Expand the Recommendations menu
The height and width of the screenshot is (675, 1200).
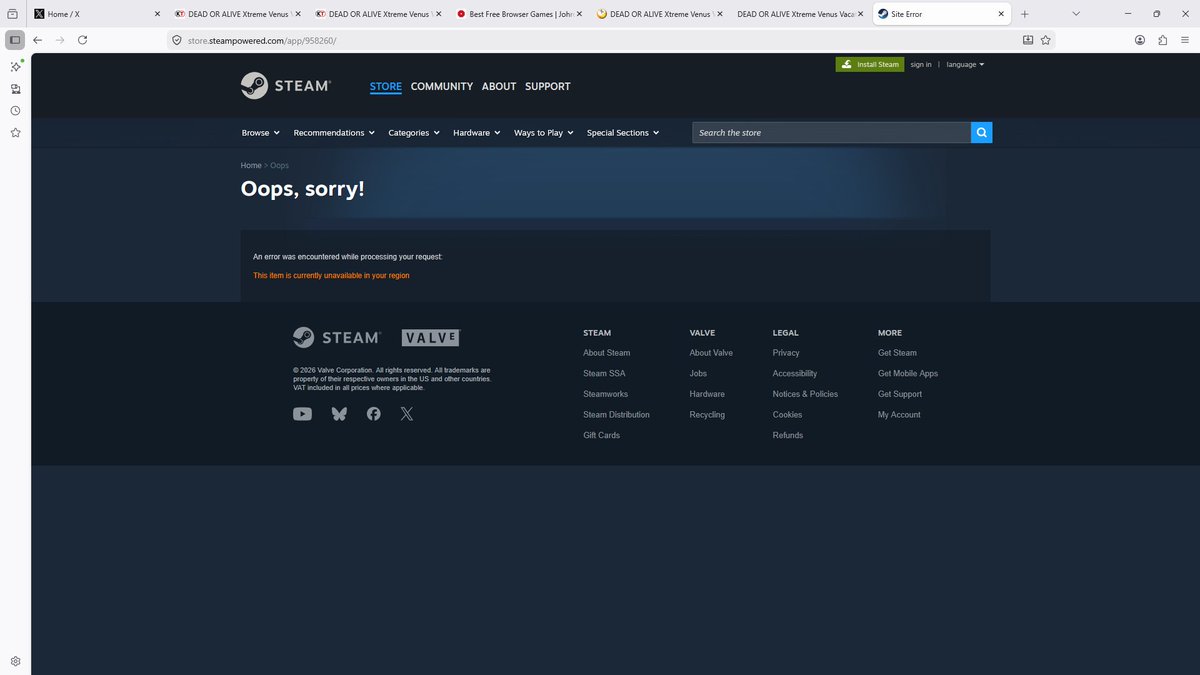point(334,132)
